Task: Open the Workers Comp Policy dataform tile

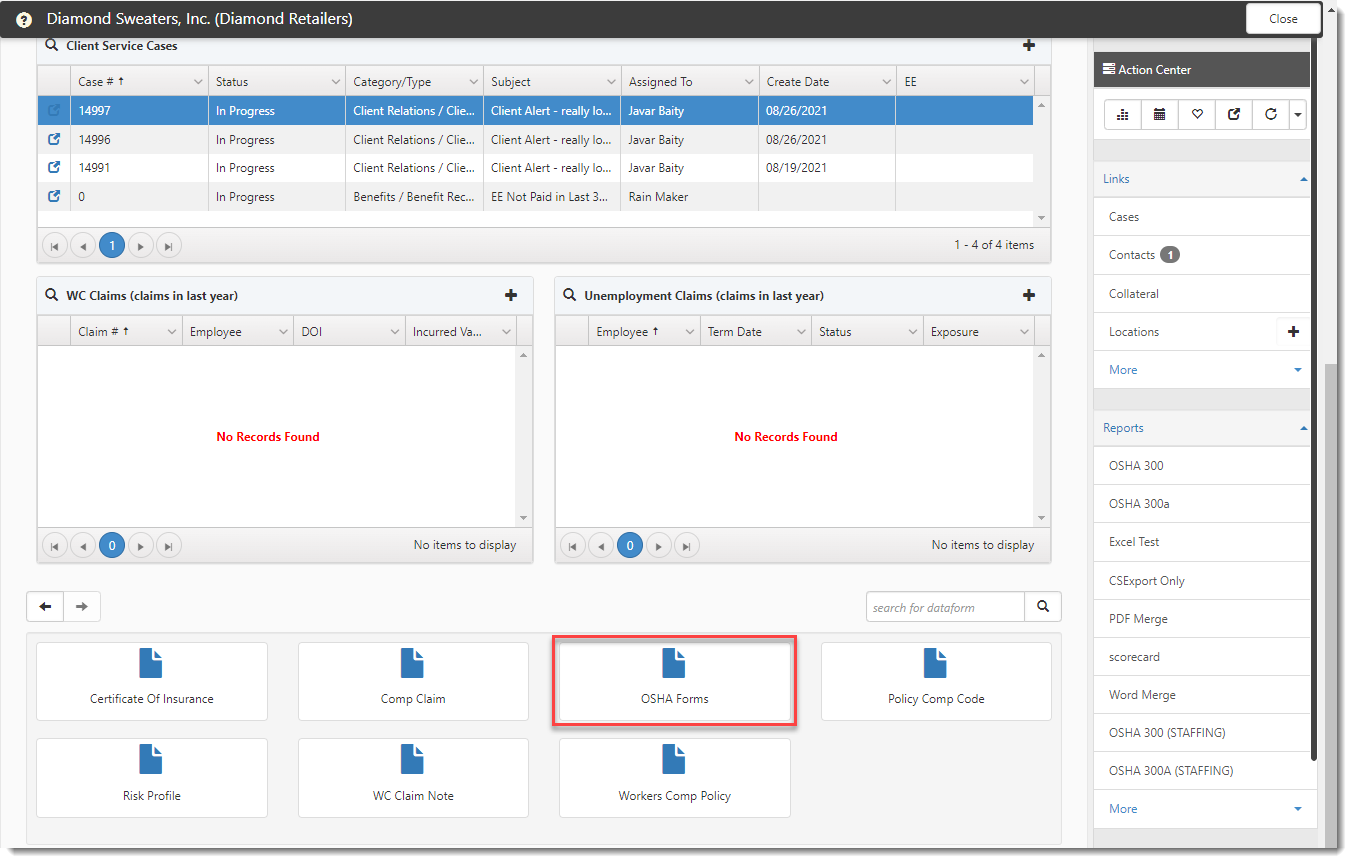Action: coord(674,778)
